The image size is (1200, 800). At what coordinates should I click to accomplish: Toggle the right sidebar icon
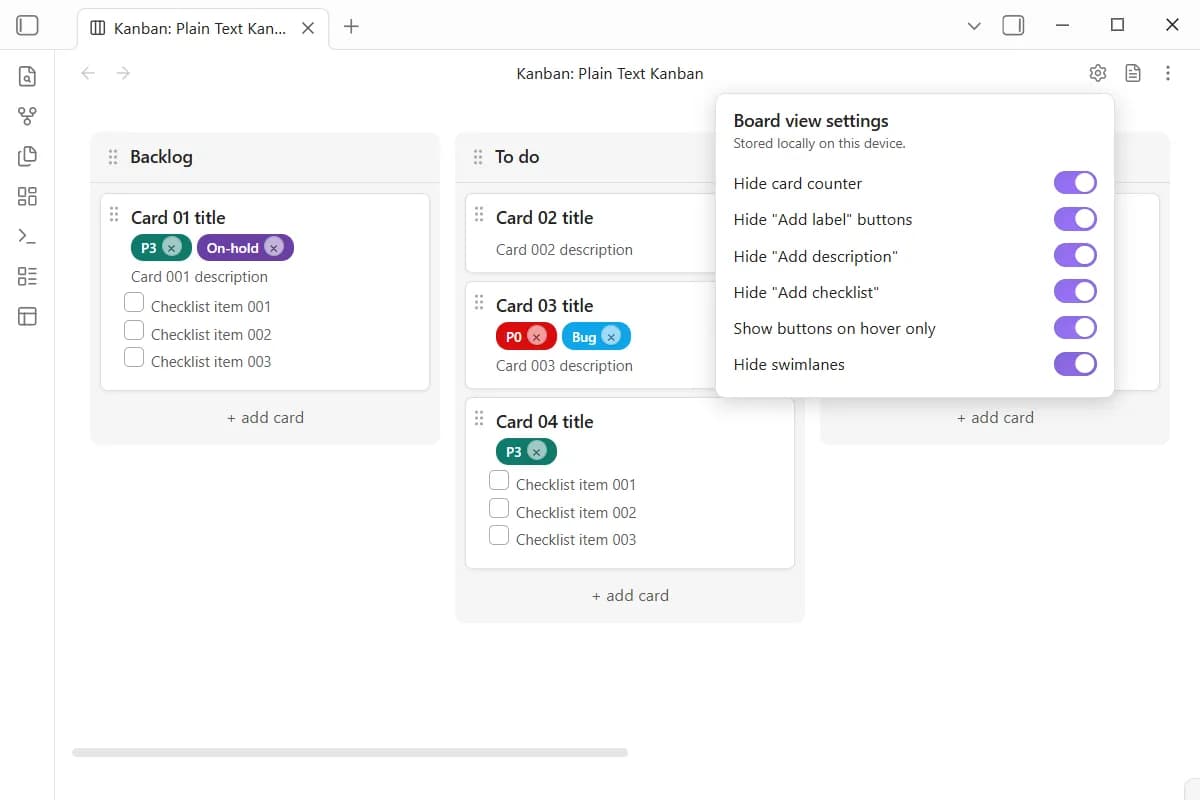pos(1013,26)
